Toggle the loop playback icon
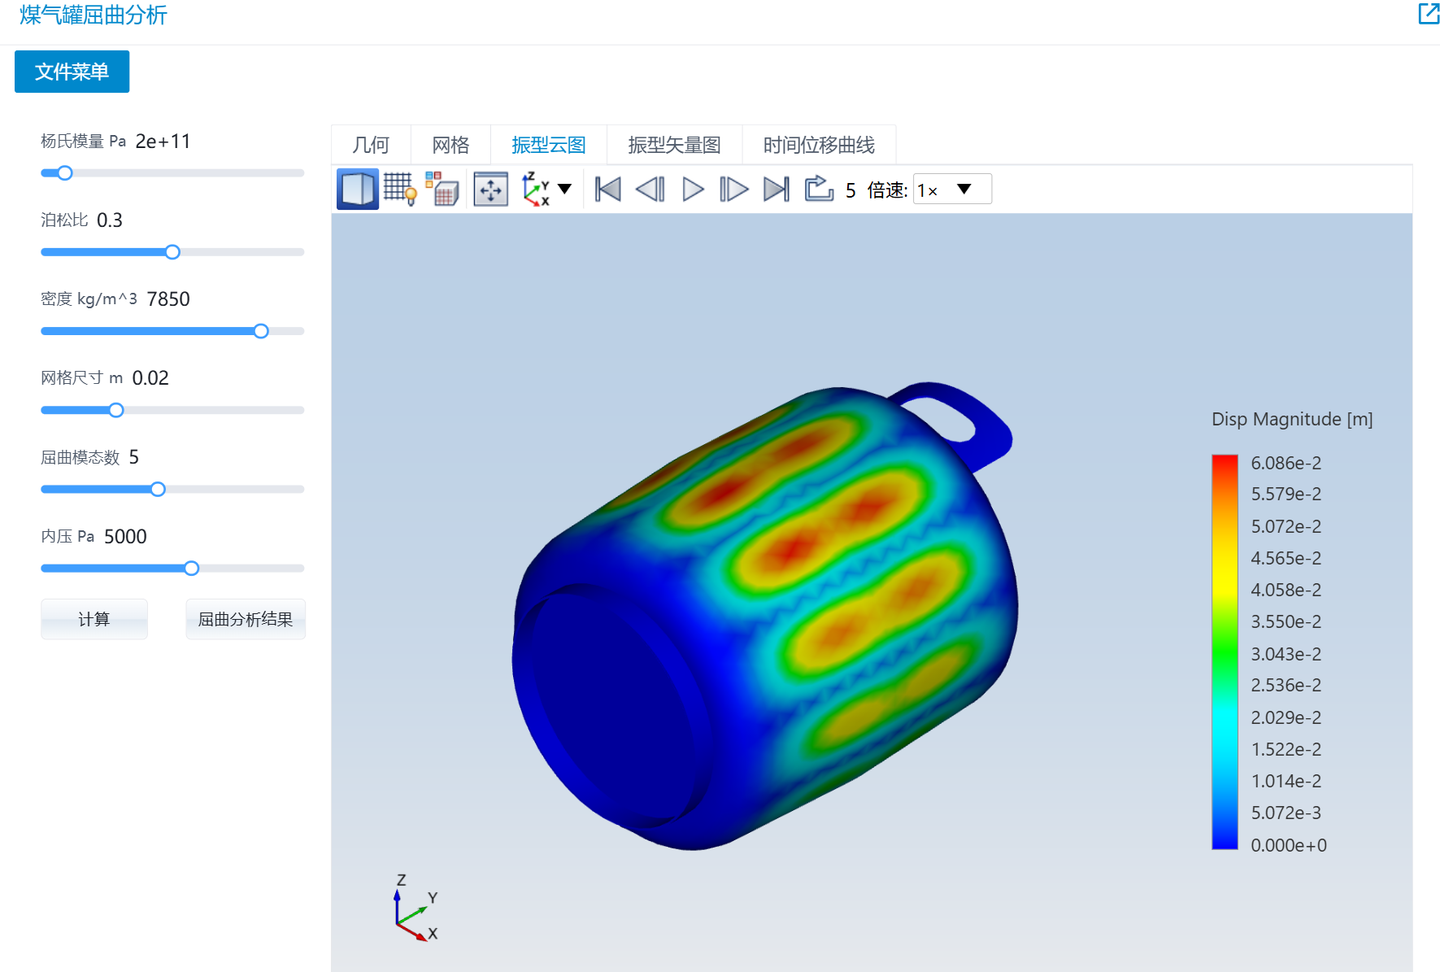1440x972 pixels. (x=819, y=188)
